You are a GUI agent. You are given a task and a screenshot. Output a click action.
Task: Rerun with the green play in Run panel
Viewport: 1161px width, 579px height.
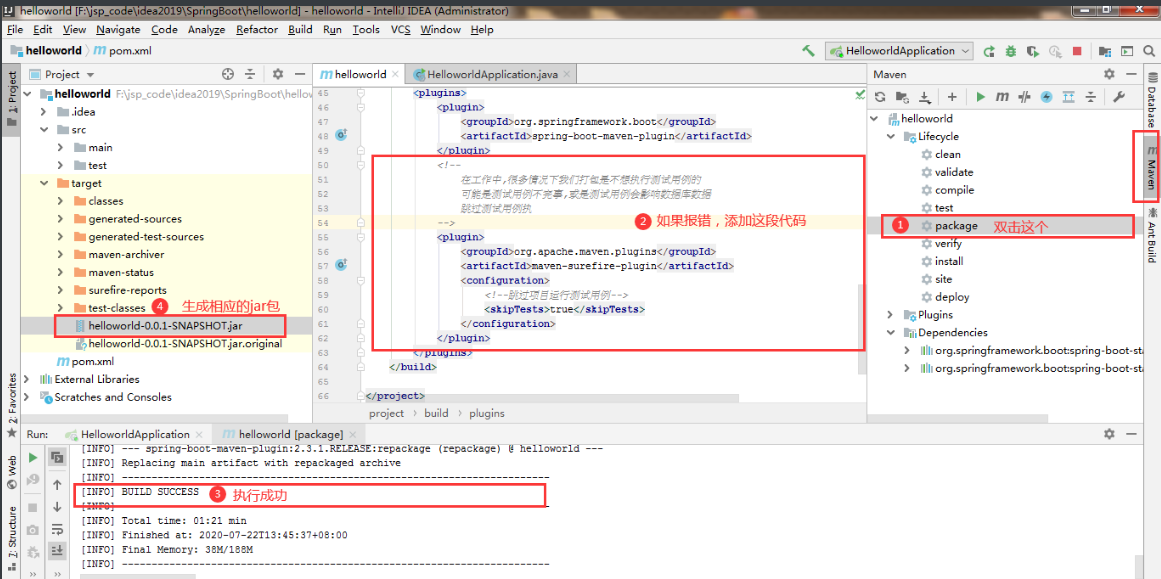point(33,458)
